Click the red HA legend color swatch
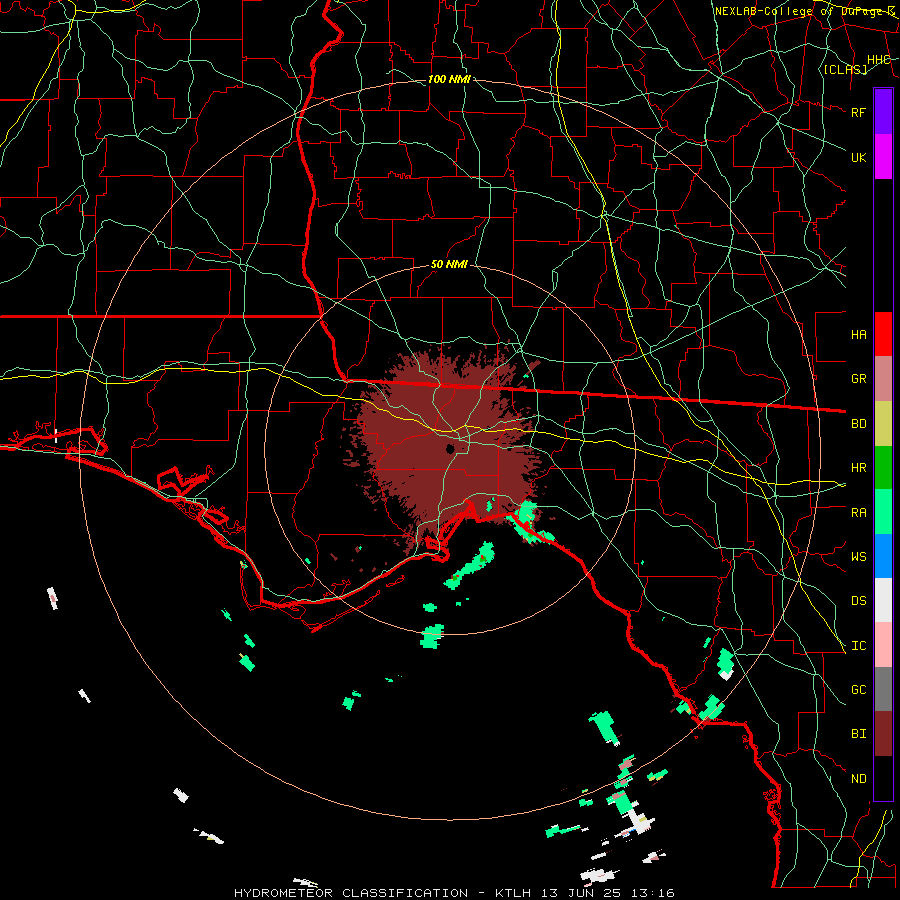900x900 pixels. [883, 334]
